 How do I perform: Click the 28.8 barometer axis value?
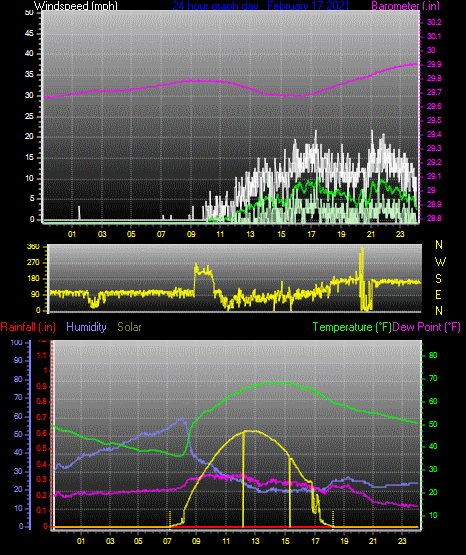coord(434,218)
